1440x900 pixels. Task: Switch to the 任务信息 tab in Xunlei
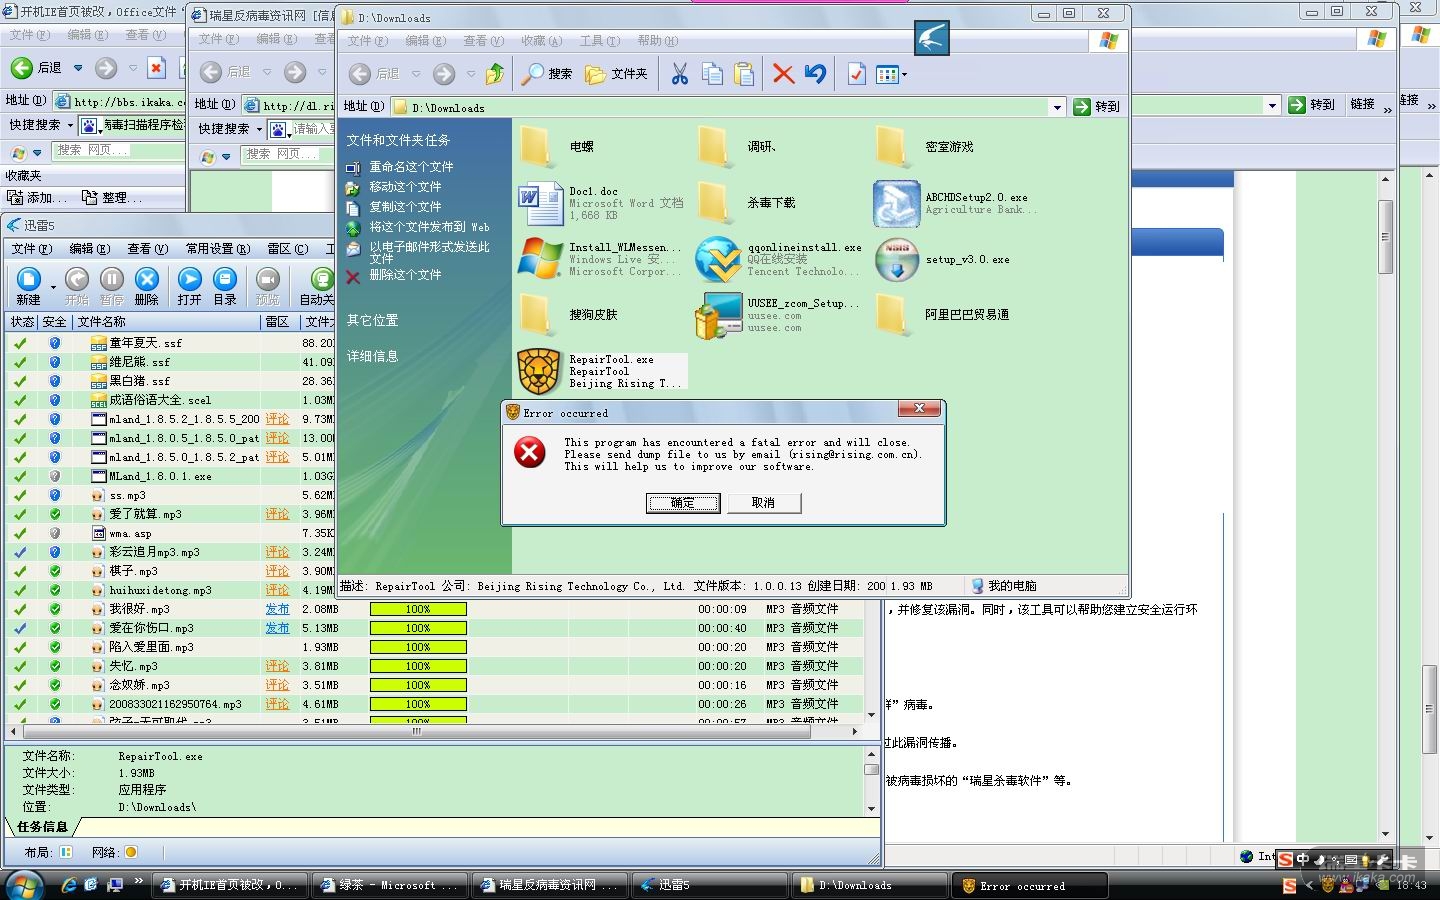point(42,827)
